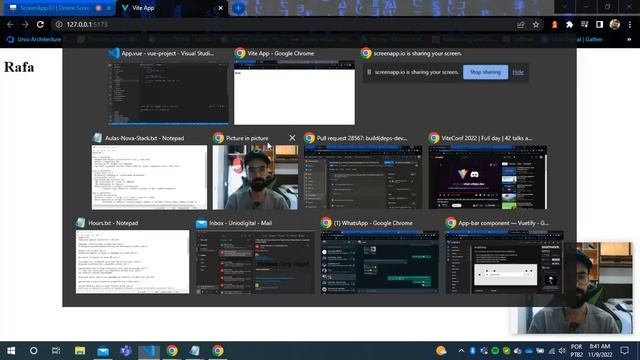Open Cortana search circle in taskbar
This screenshot has height=360, width=640.
(33, 351)
